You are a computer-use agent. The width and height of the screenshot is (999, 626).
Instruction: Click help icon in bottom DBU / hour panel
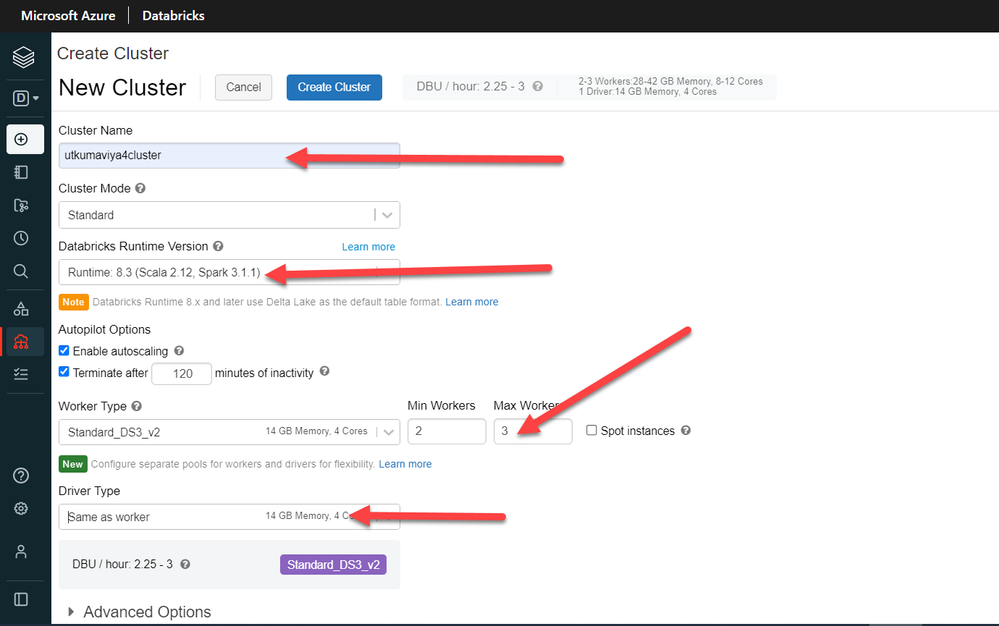click(185, 564)
